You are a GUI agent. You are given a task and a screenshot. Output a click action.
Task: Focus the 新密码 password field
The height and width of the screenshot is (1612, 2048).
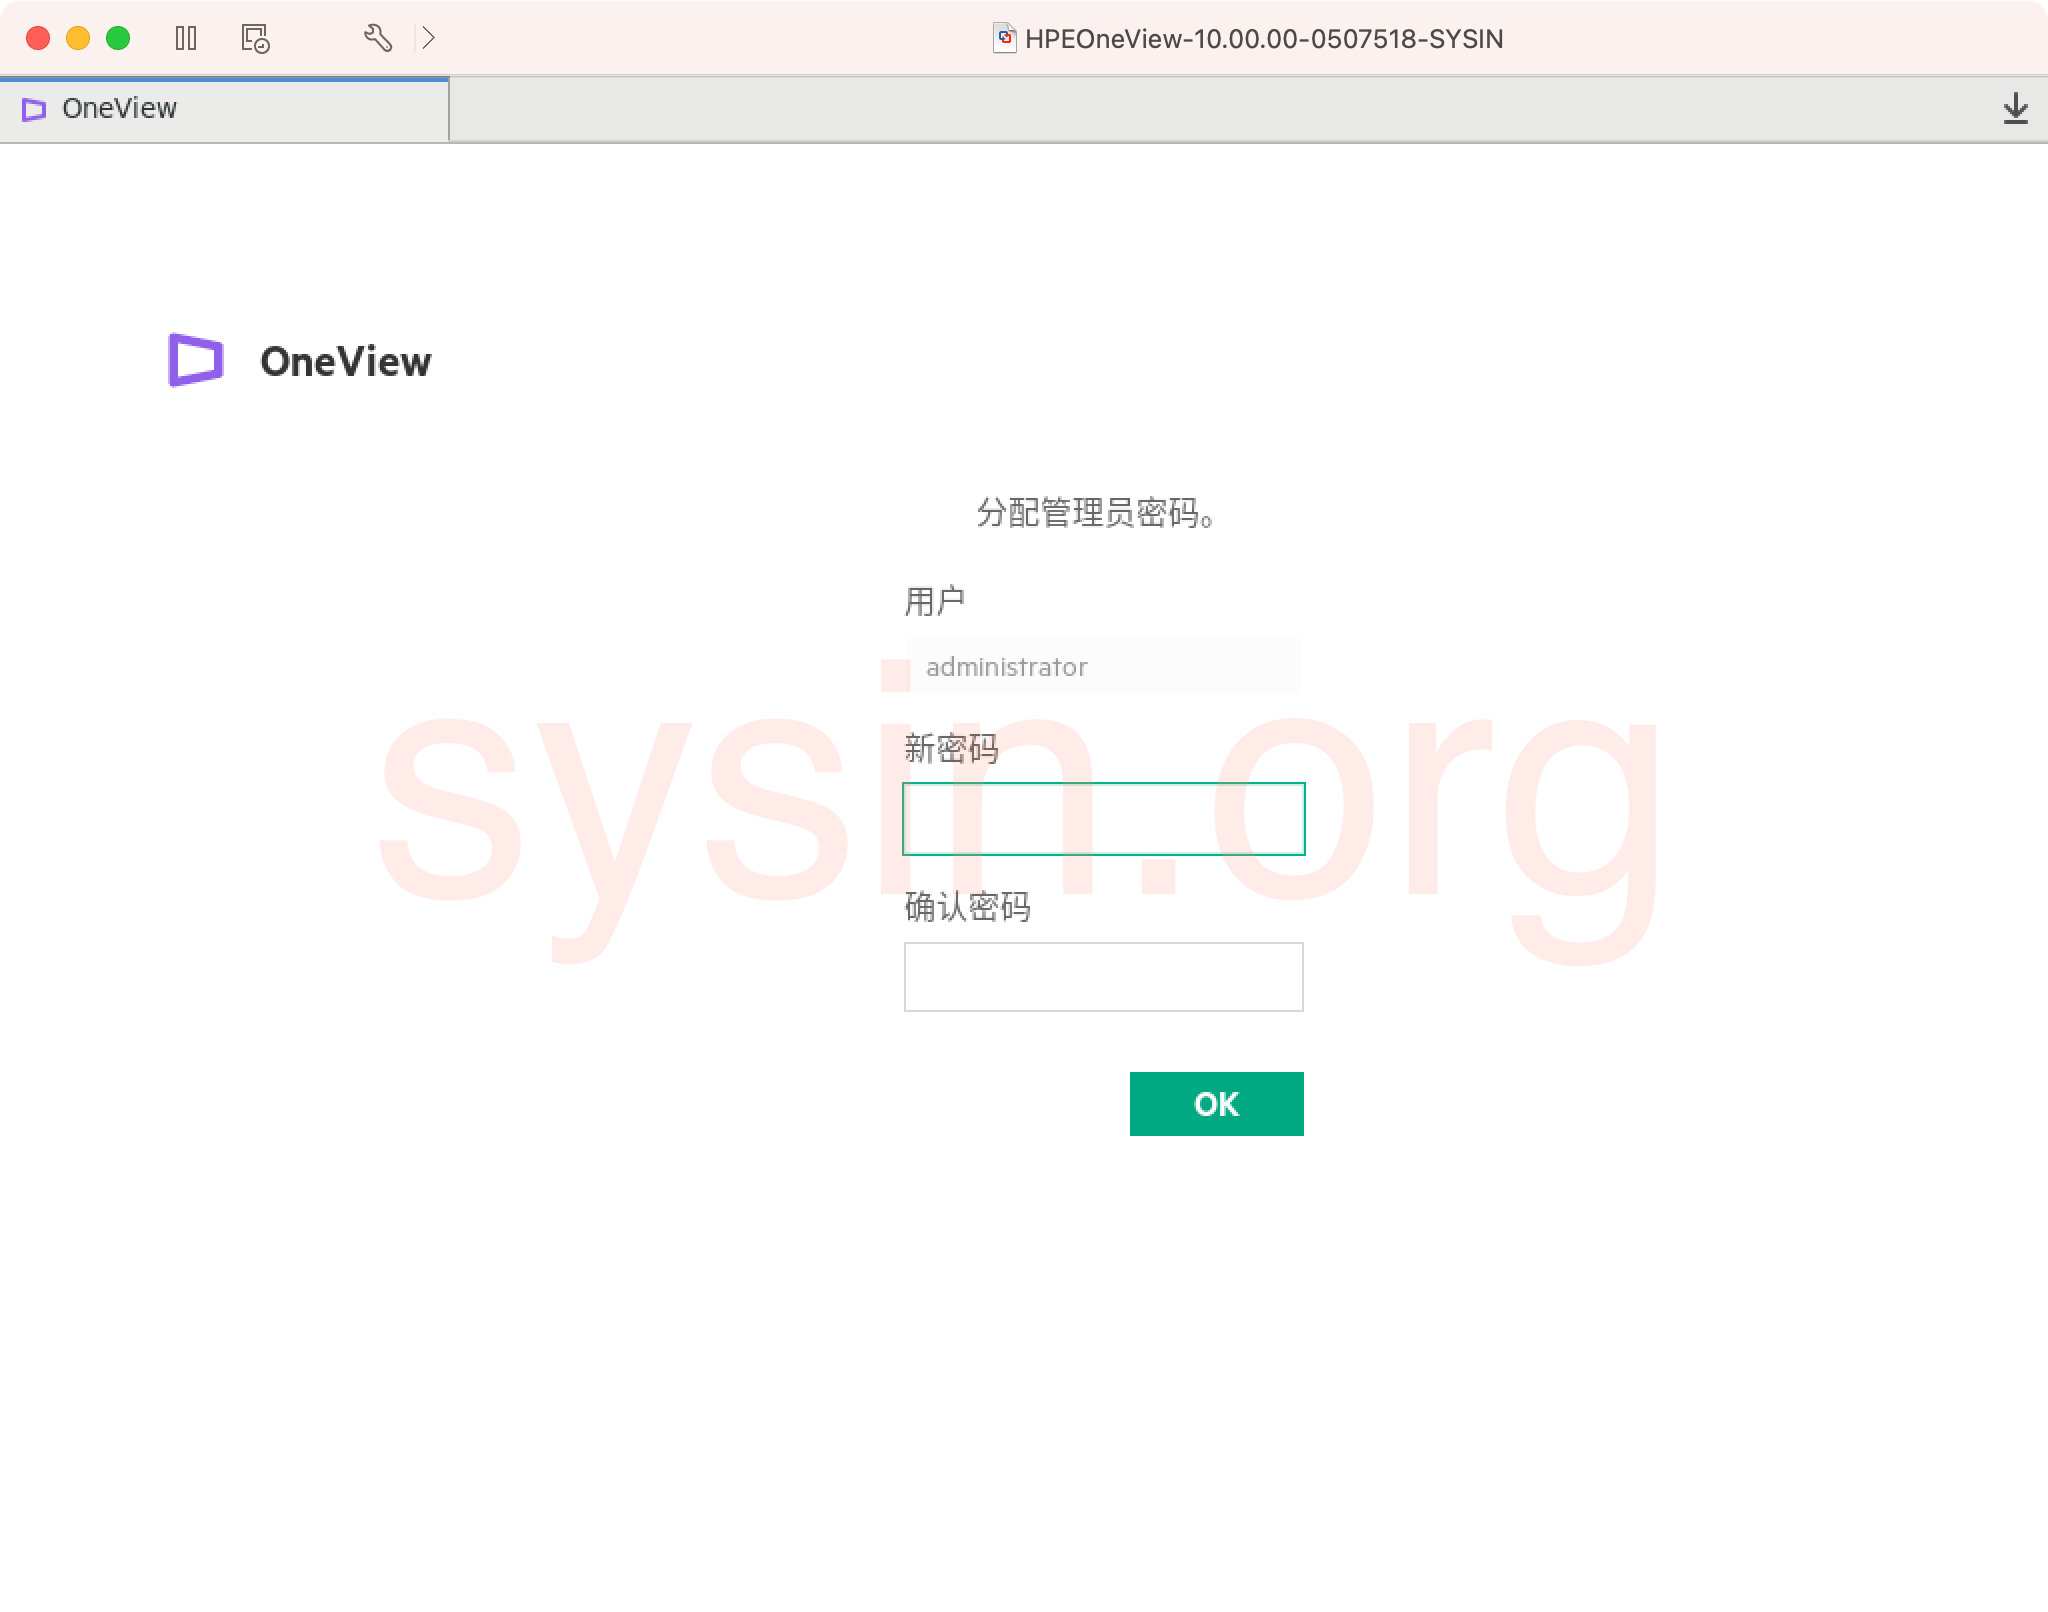pyautogui.click(x=1103, y=818)
